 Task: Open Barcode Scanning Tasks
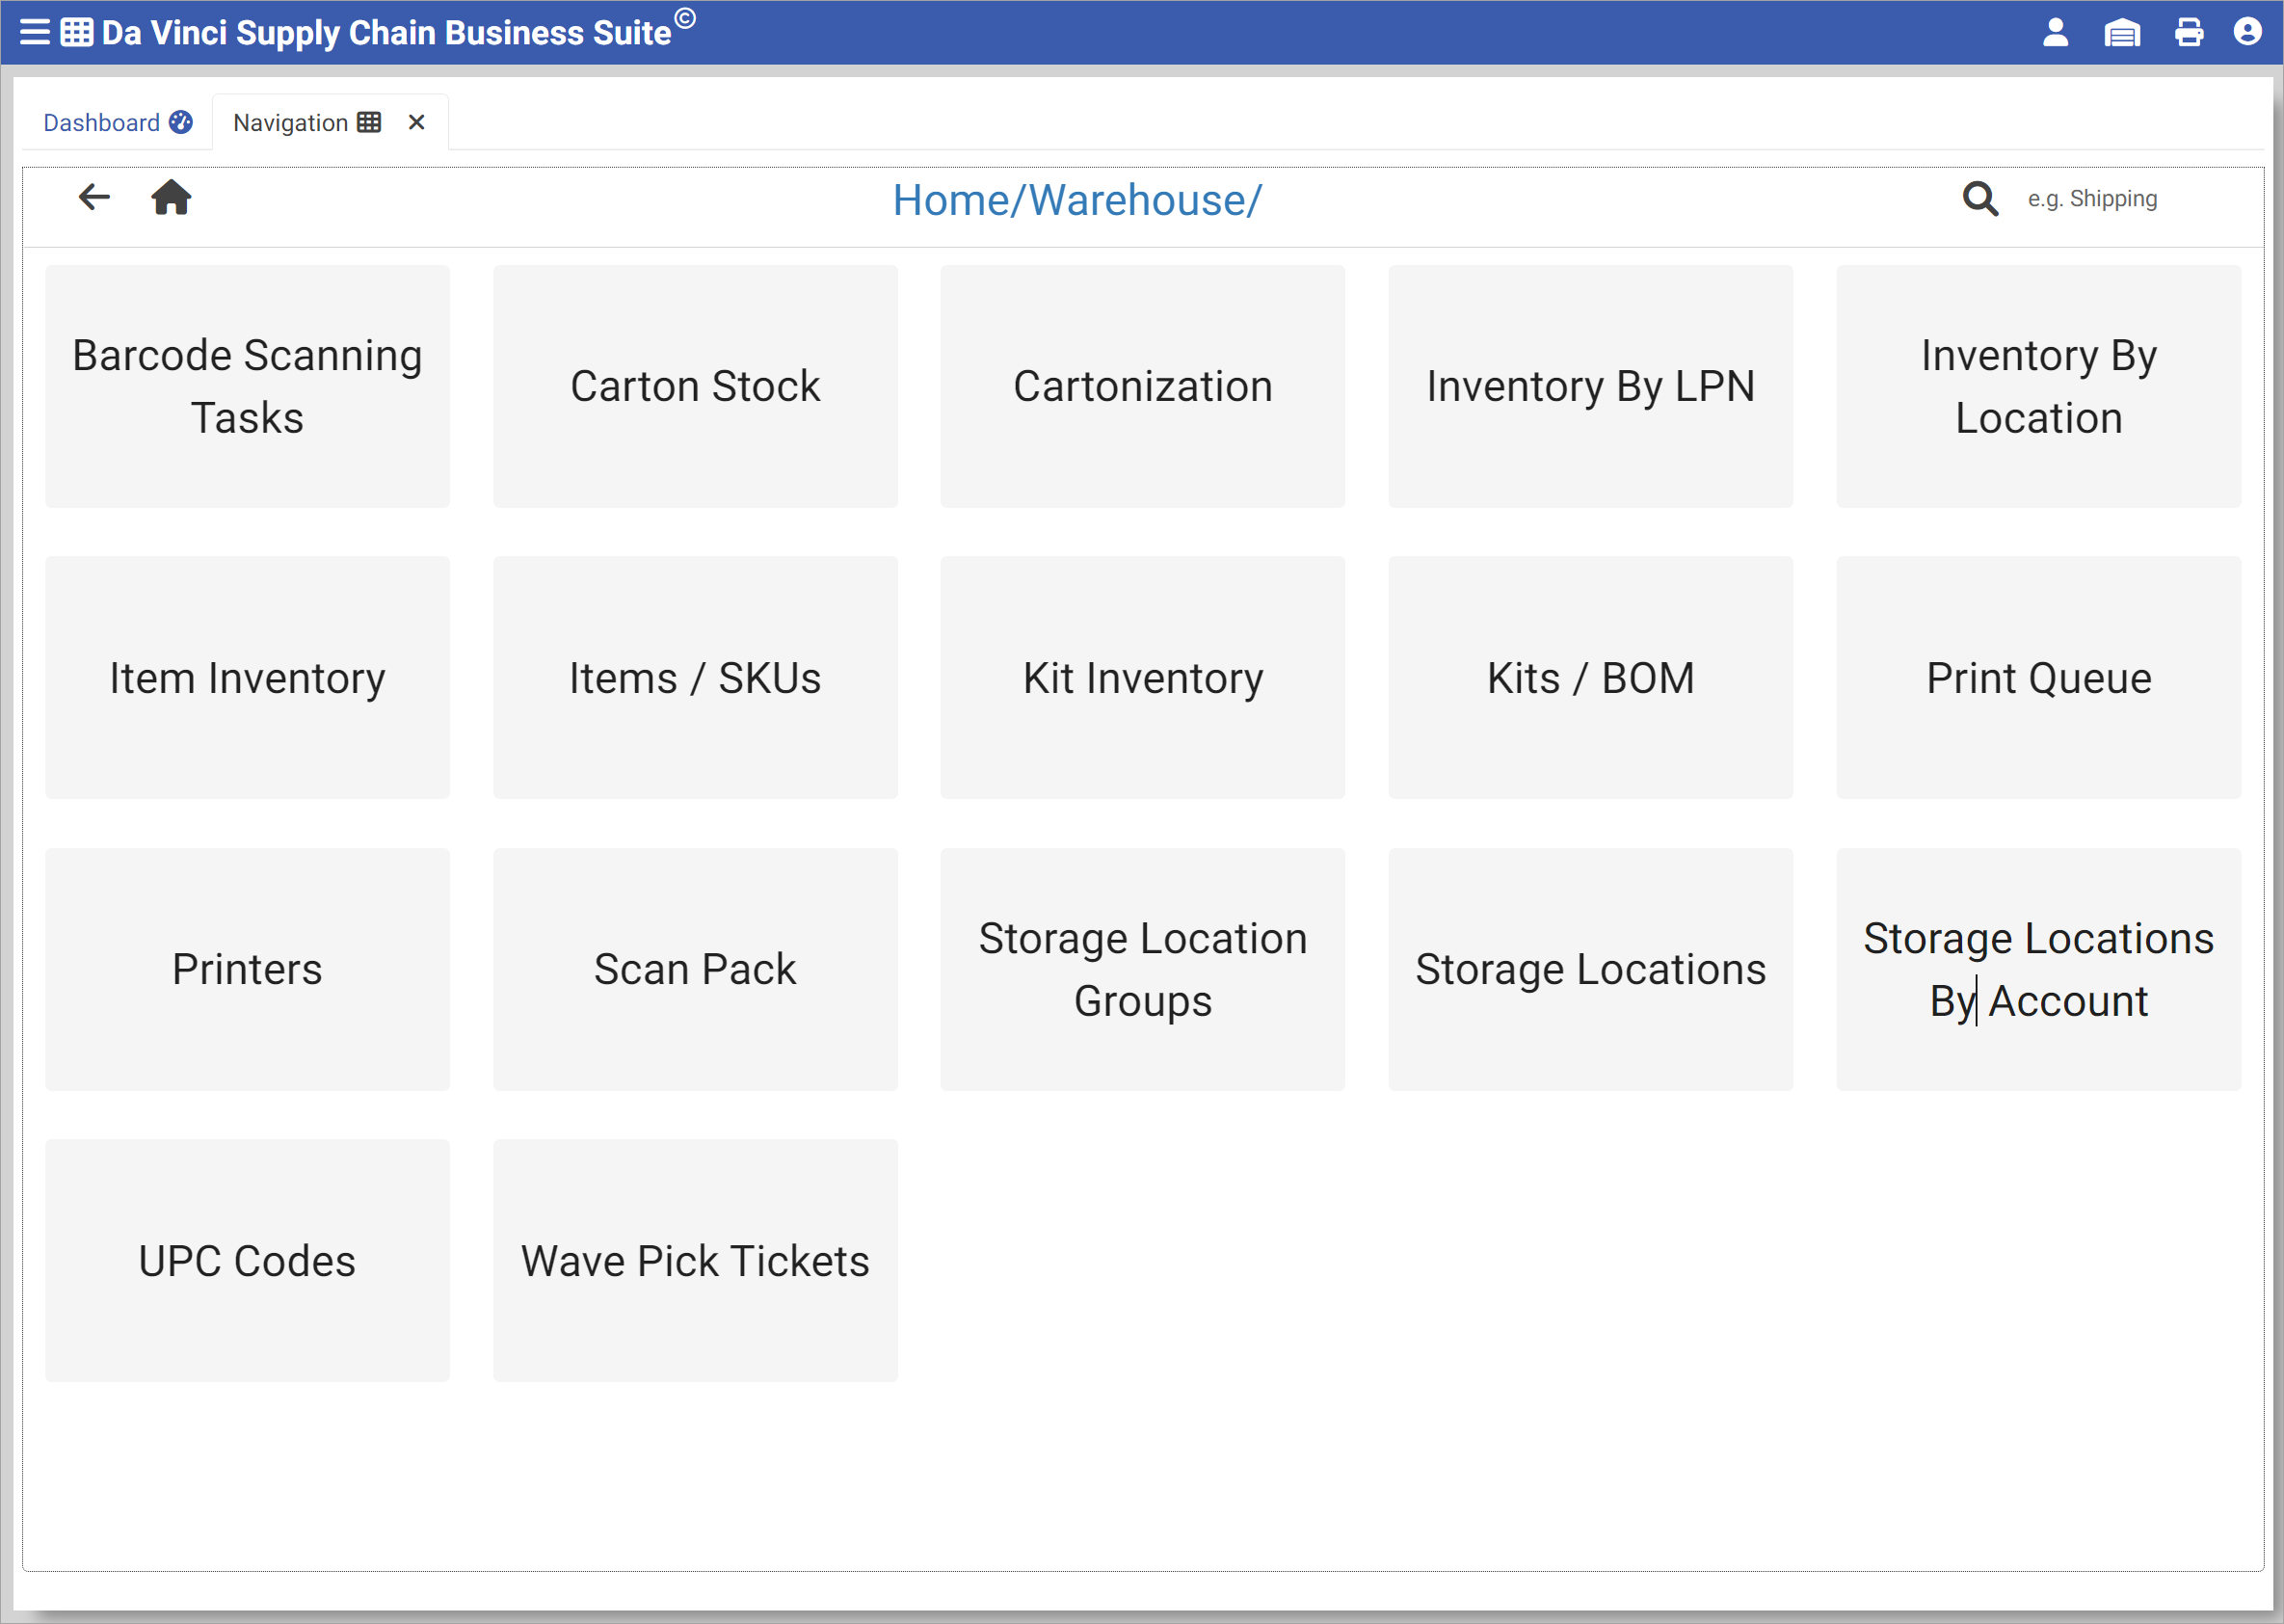(x=246, y=385)
